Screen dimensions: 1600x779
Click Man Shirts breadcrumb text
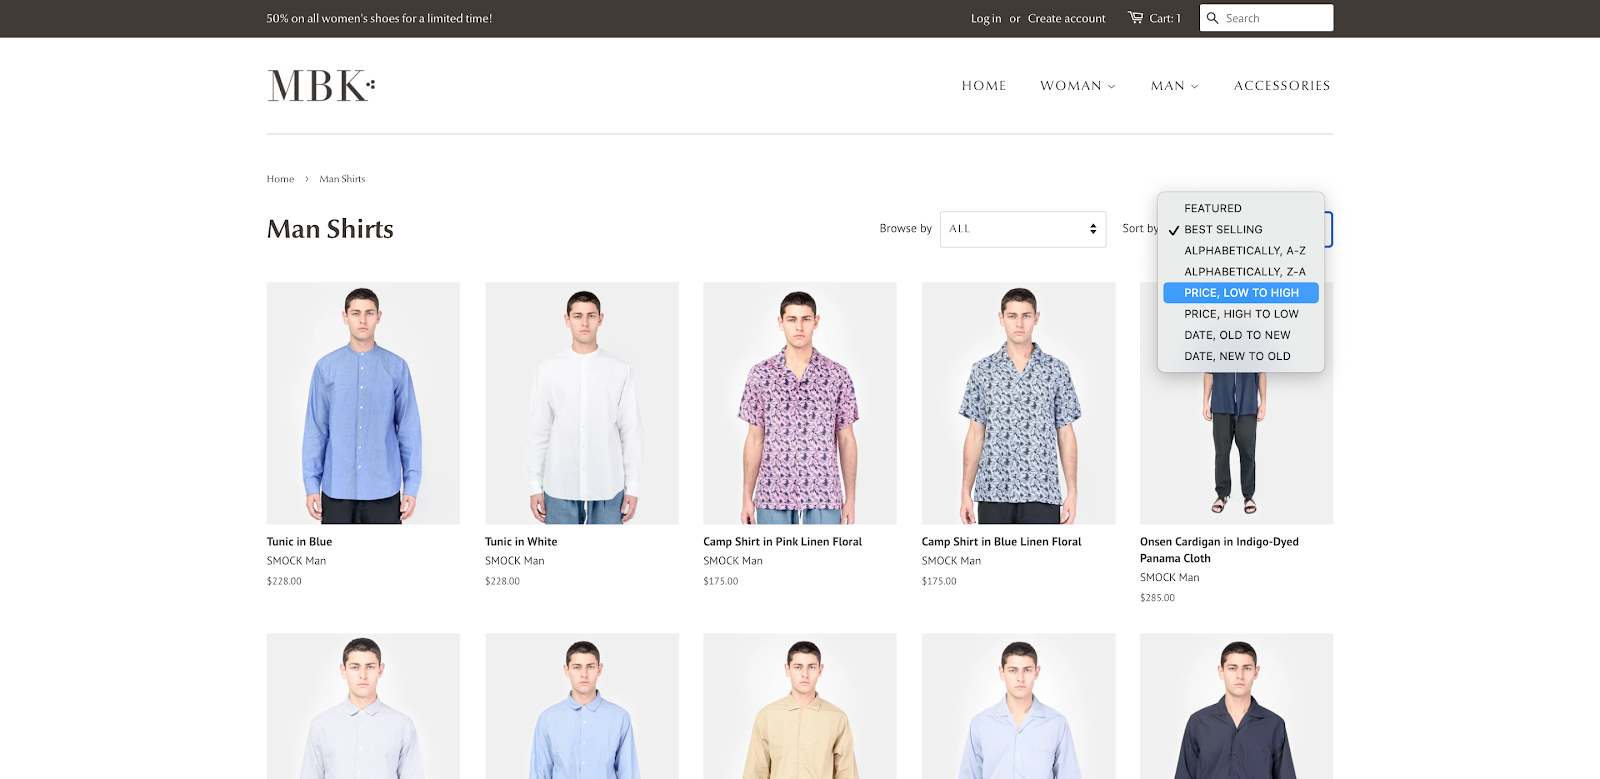point(342,179)
